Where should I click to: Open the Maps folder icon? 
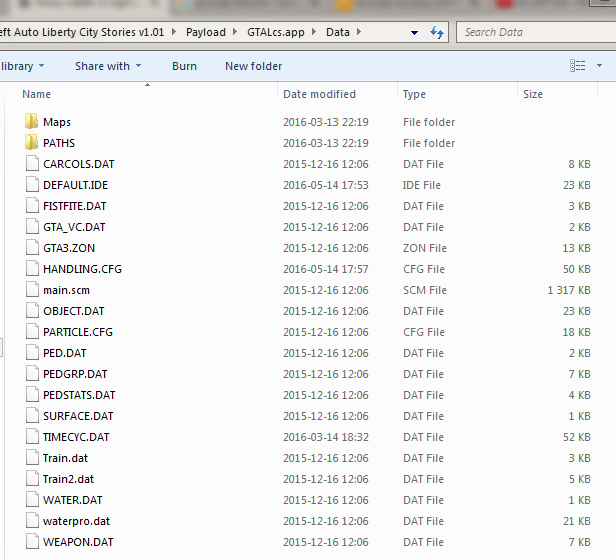coord(31,121)
